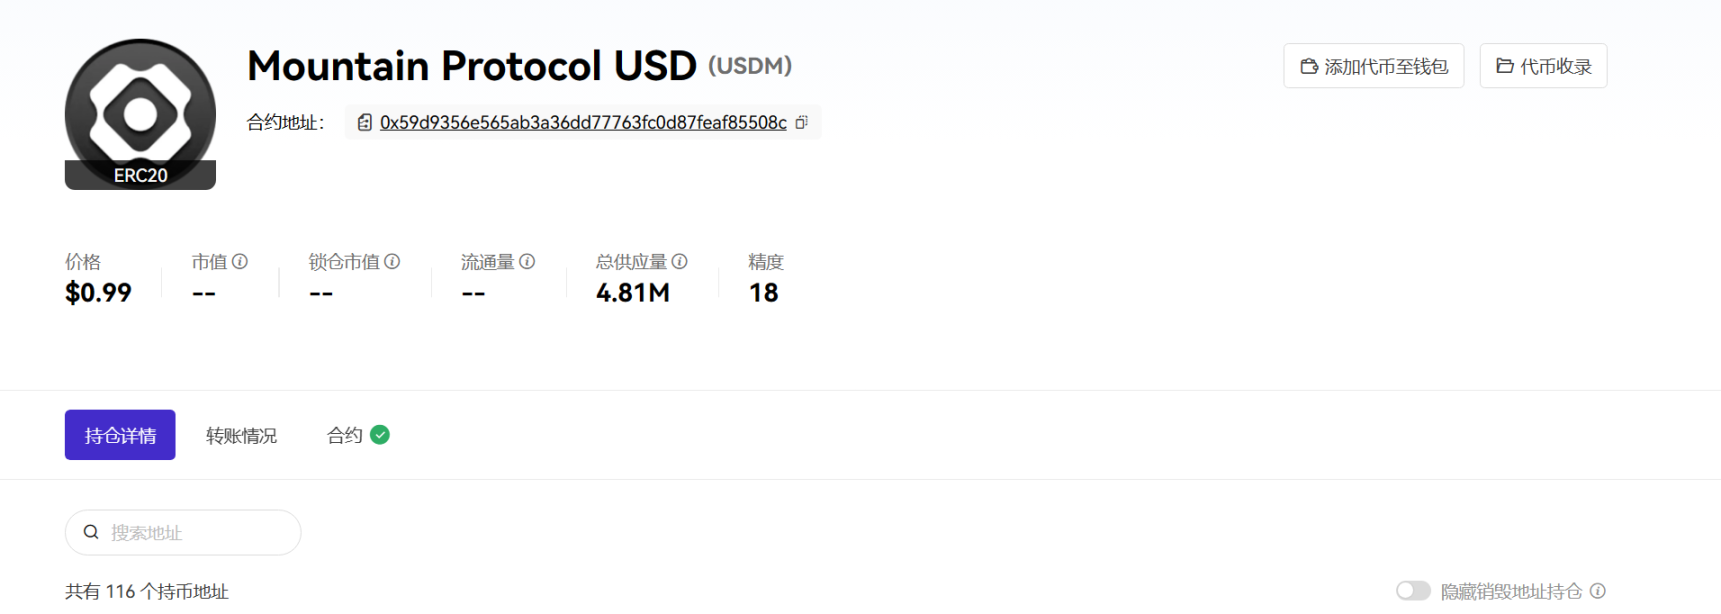Click the 代币收录 button

point(1543,66)
